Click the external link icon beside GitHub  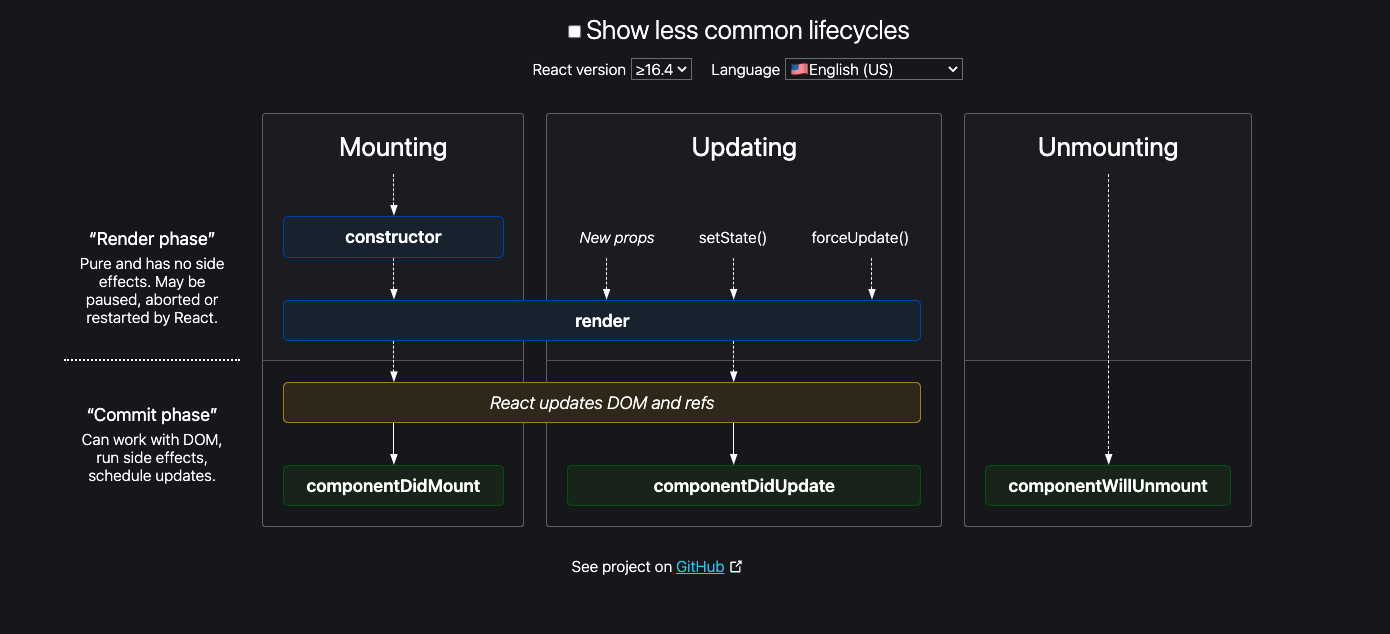pyautogui.click(x=736, y=567)
